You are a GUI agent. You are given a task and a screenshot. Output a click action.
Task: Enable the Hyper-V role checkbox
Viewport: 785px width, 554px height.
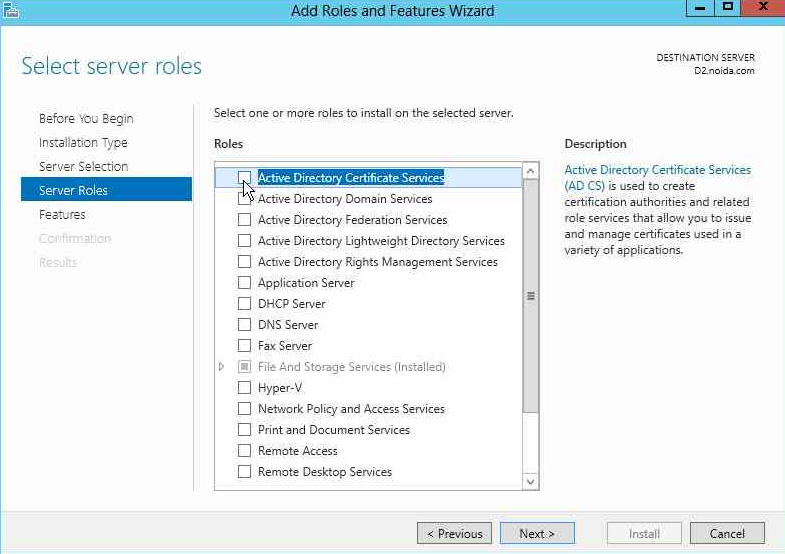244,388
